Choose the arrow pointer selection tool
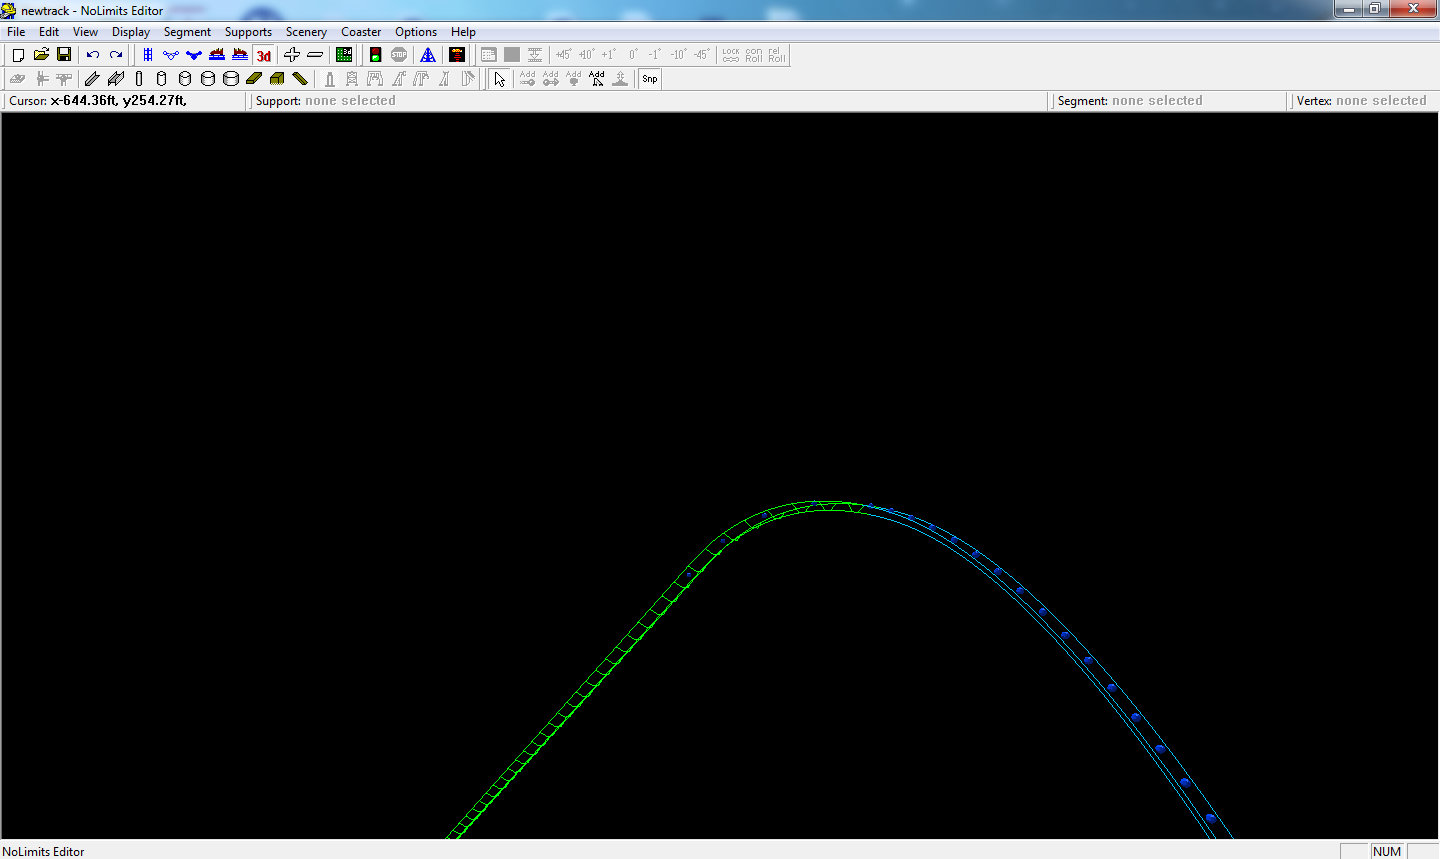 [499, 79]
